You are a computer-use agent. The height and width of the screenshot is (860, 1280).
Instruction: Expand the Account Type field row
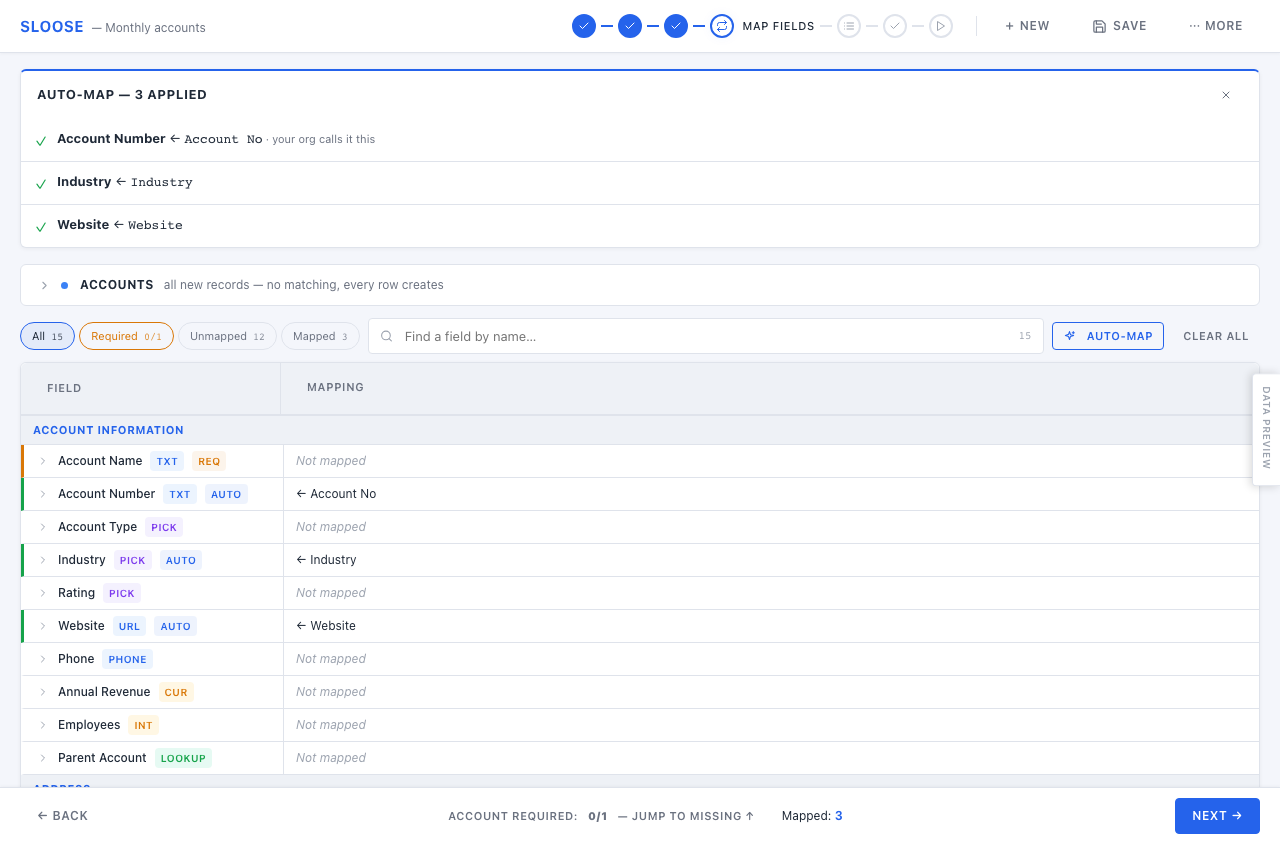point(43,527)
